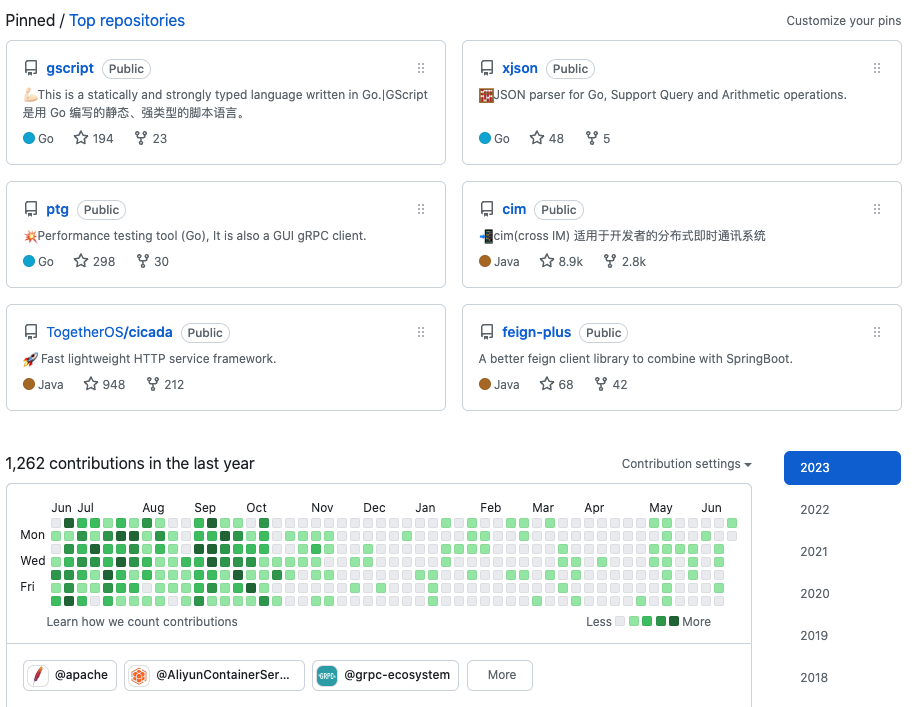The width and height of the screenshot is (922, 707).
Task: Click the Jun month label at graph start
Action: pos(62,508)
